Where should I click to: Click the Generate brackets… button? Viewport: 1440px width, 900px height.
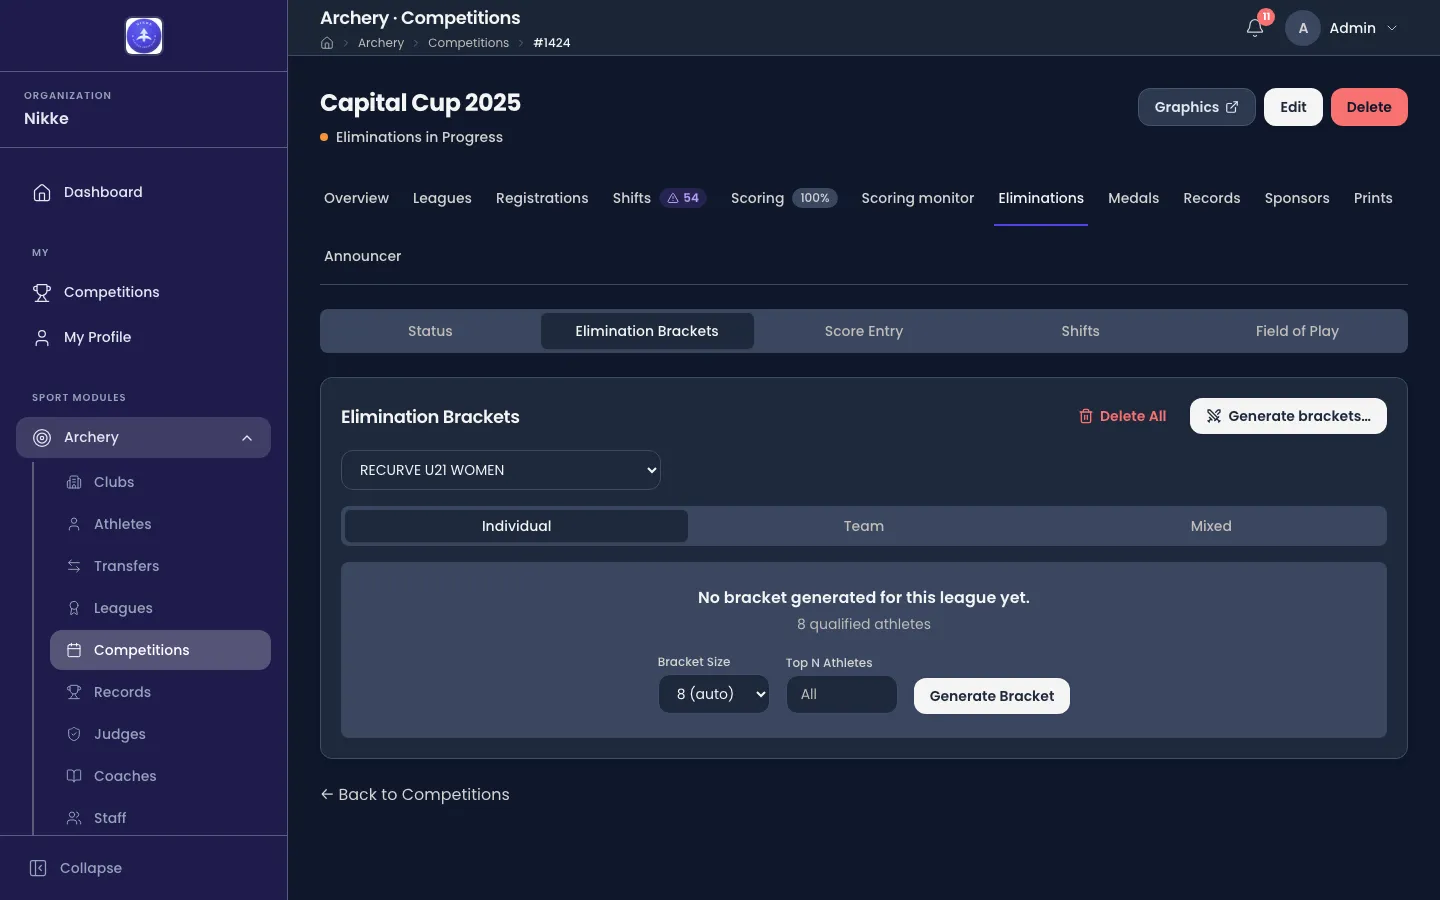[x=1288, y=416]
